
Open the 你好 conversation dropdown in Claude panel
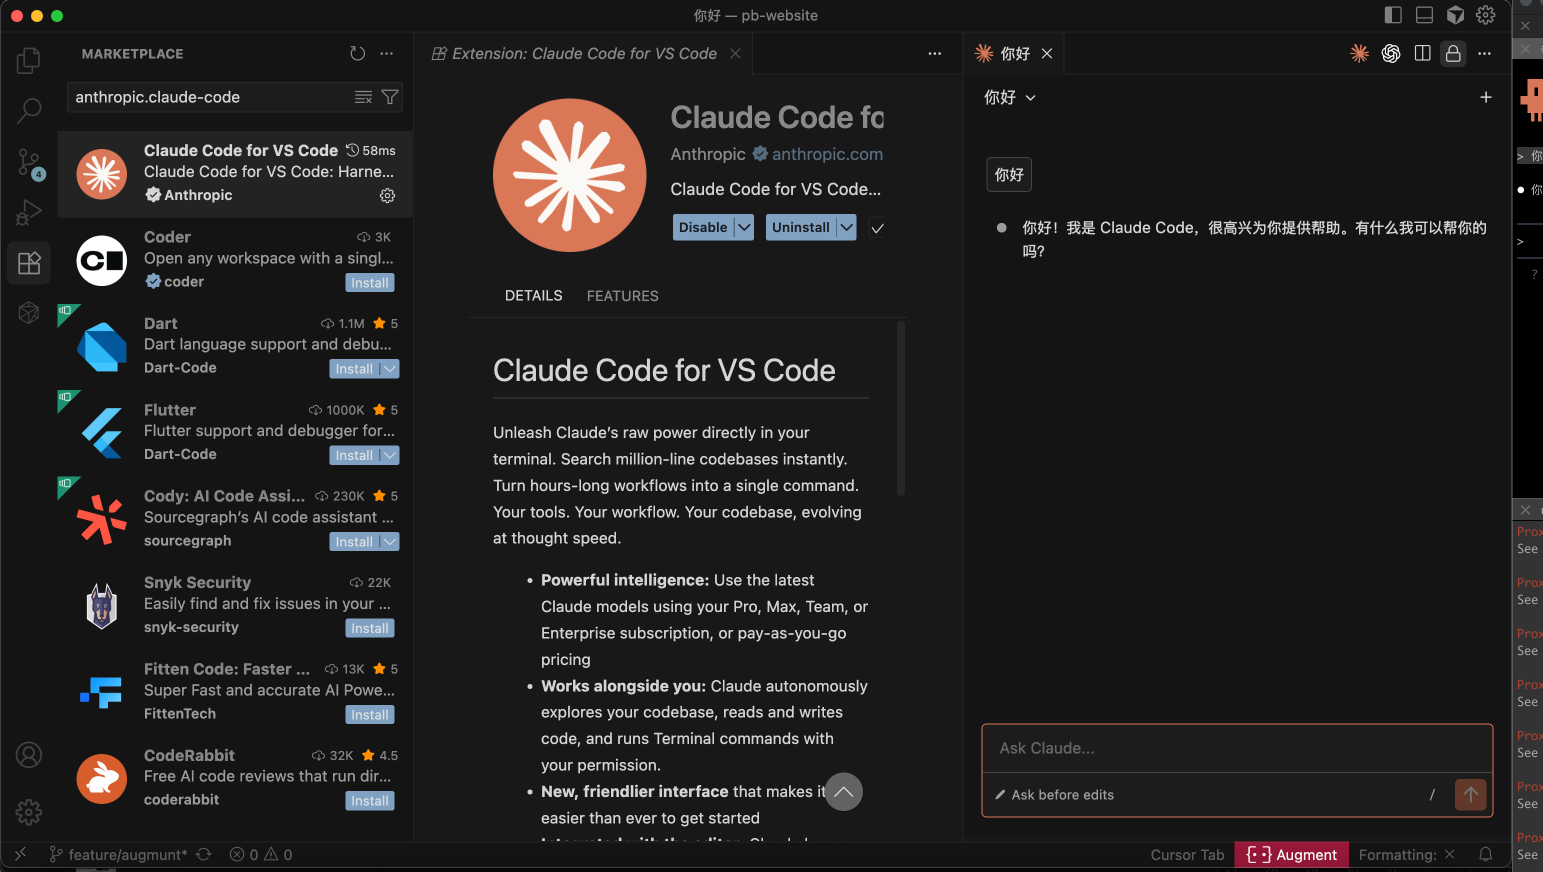1010,97
